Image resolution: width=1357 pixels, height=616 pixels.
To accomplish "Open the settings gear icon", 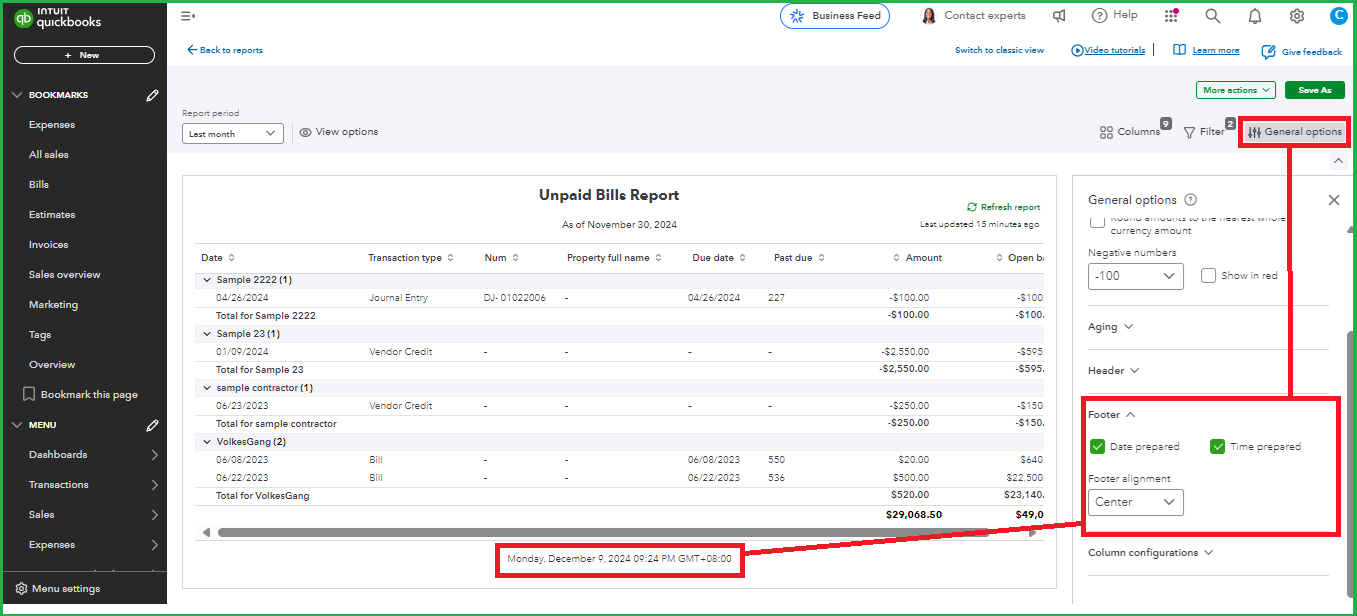I will 1296,16.
